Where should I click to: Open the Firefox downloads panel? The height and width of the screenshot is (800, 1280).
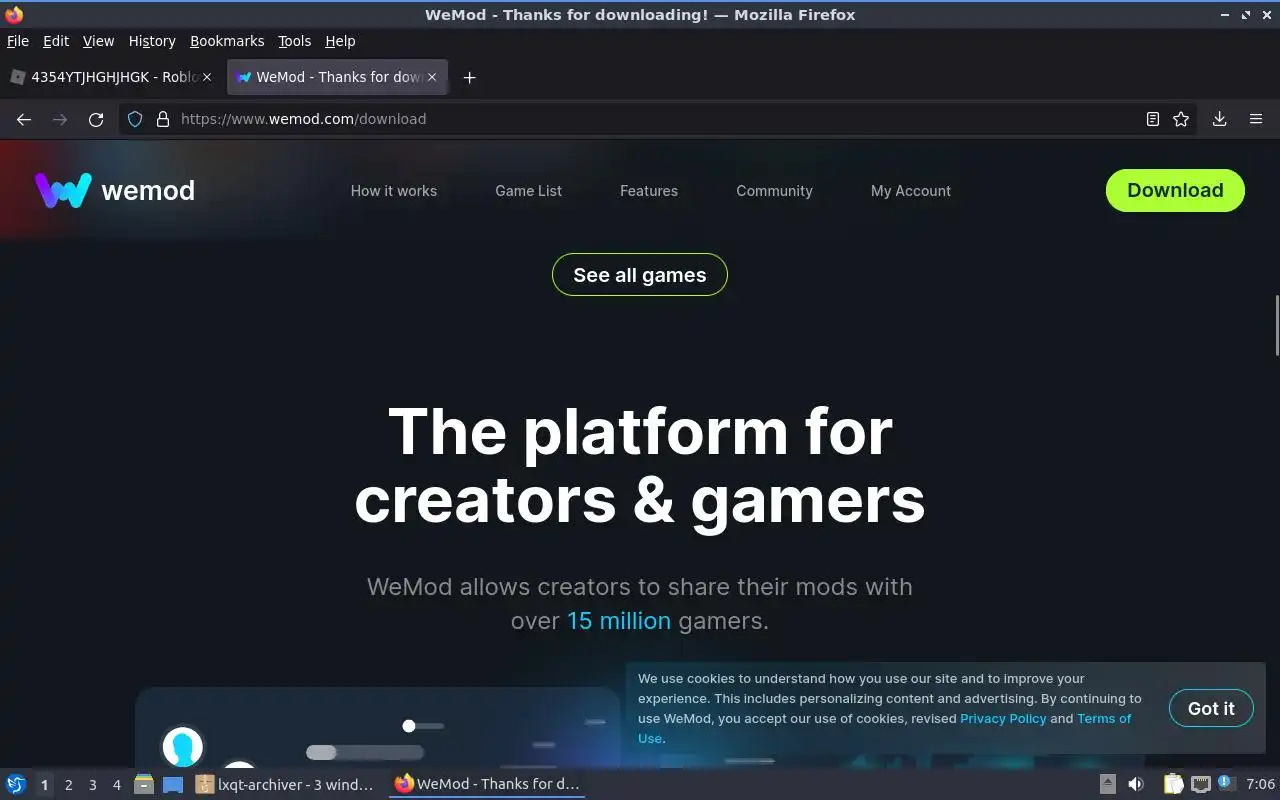click(x=1219, y=119)
